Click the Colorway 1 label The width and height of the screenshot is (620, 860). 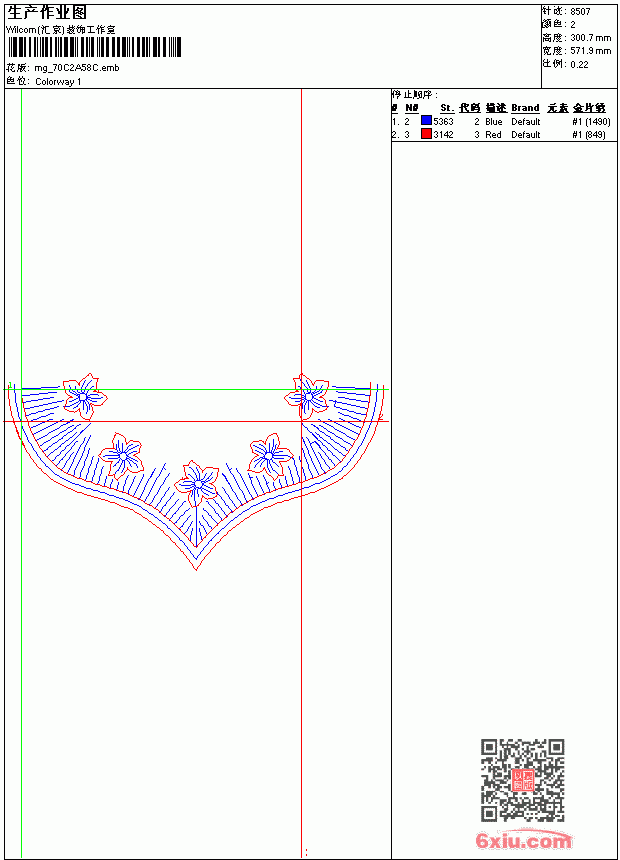tap(58, 82)
